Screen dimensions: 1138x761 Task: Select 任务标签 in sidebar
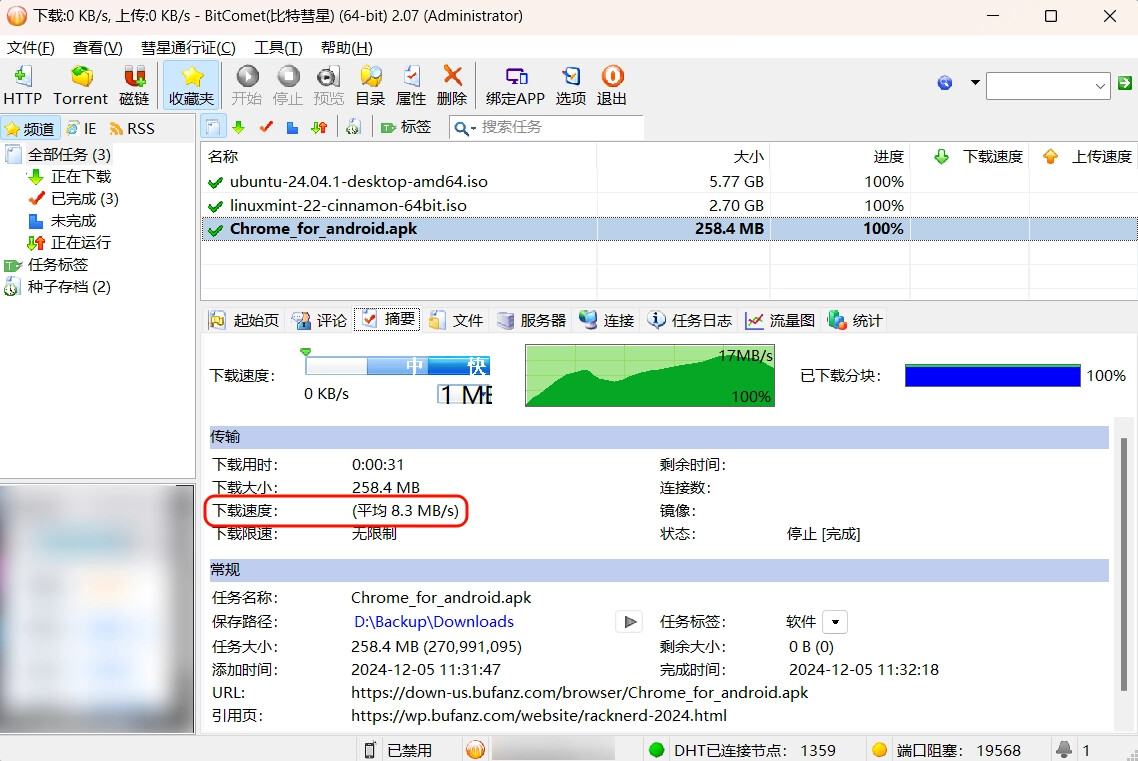point(57,265)
